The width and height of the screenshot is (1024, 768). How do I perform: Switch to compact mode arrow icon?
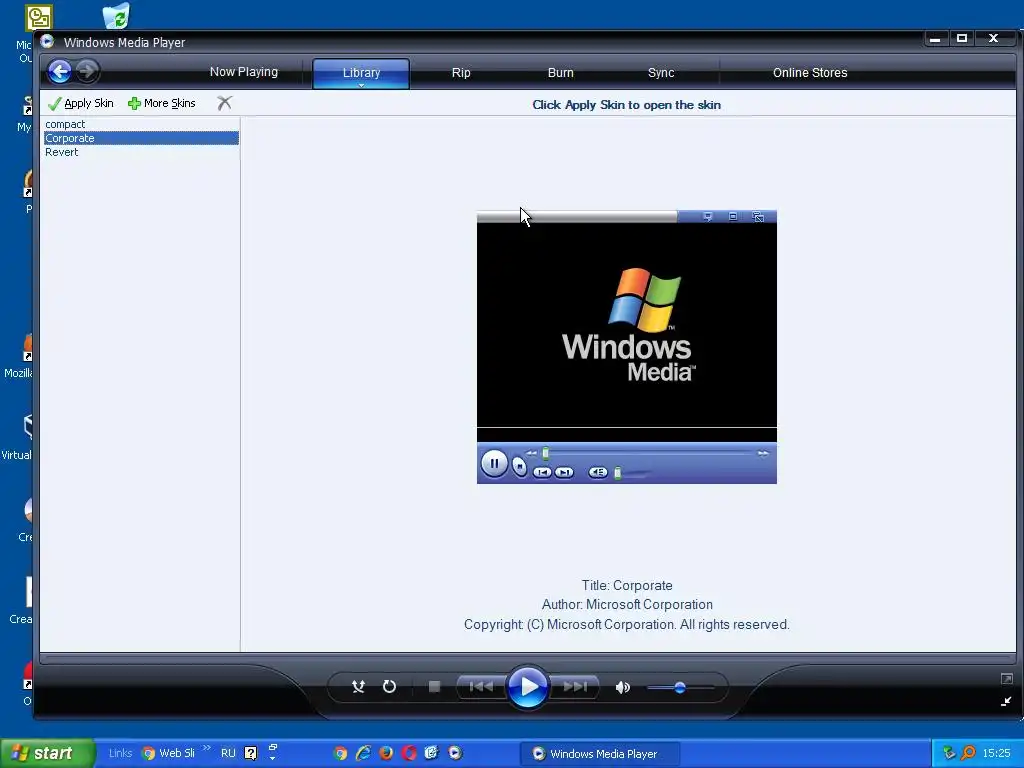click(1006, 701)
